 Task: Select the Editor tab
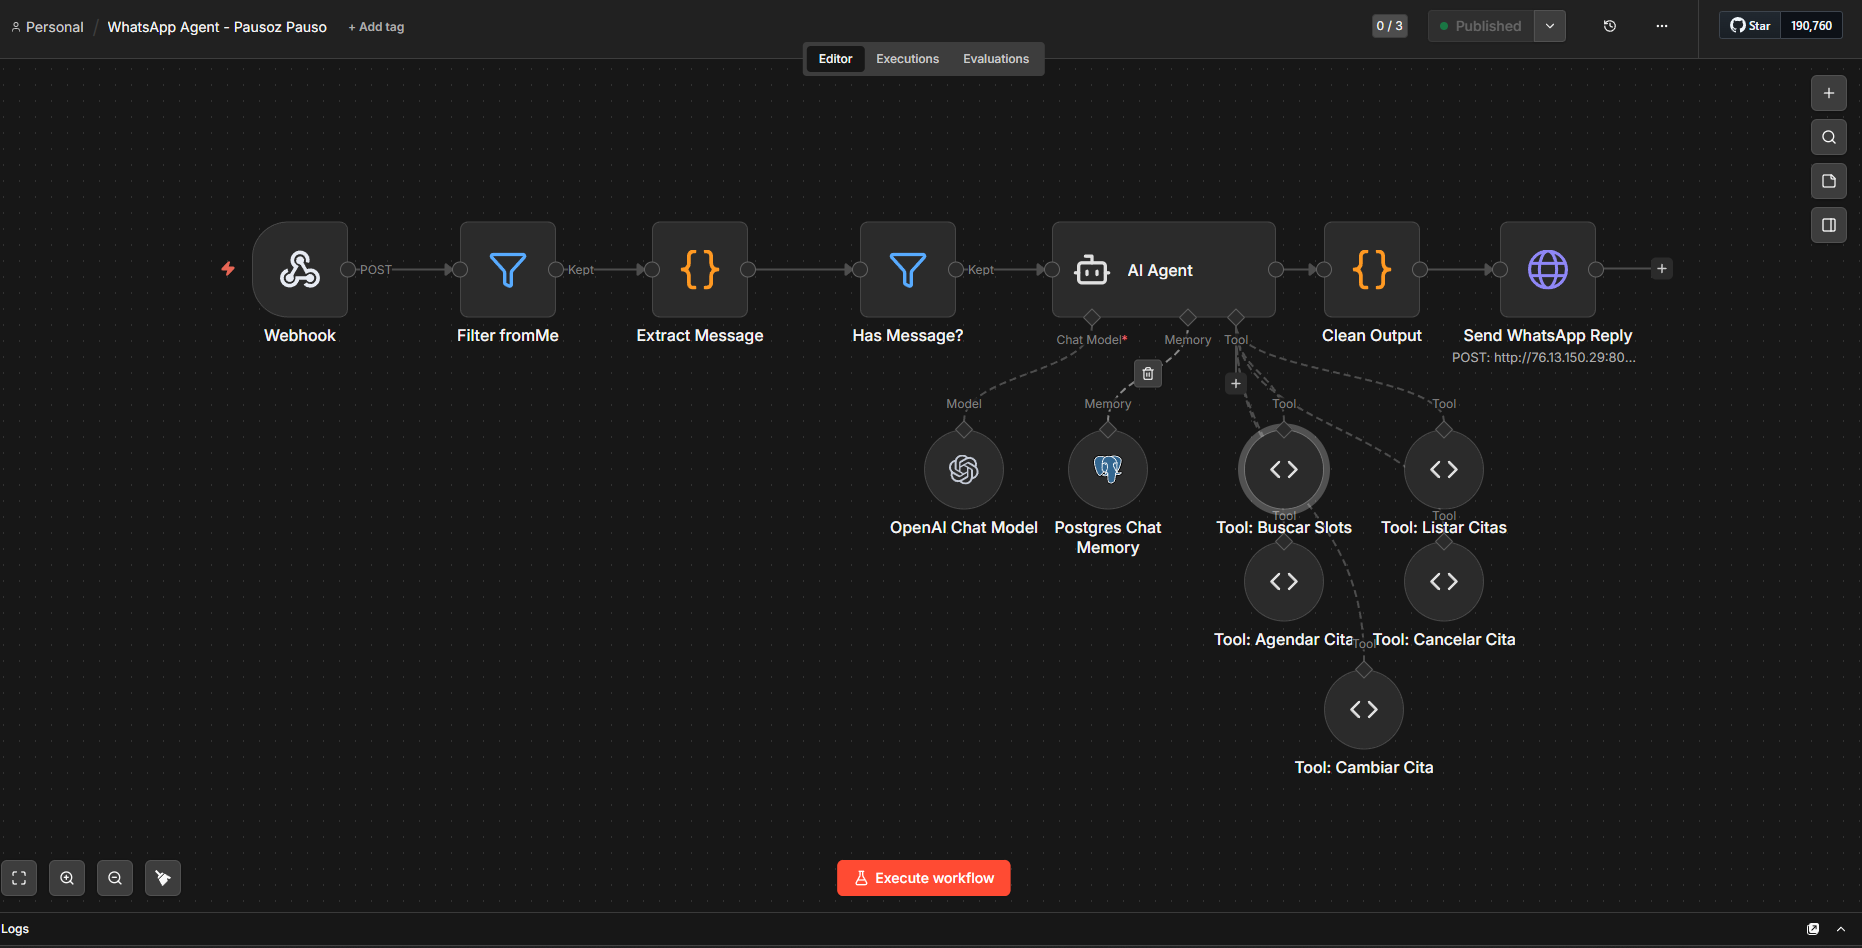tap(835, 59)
